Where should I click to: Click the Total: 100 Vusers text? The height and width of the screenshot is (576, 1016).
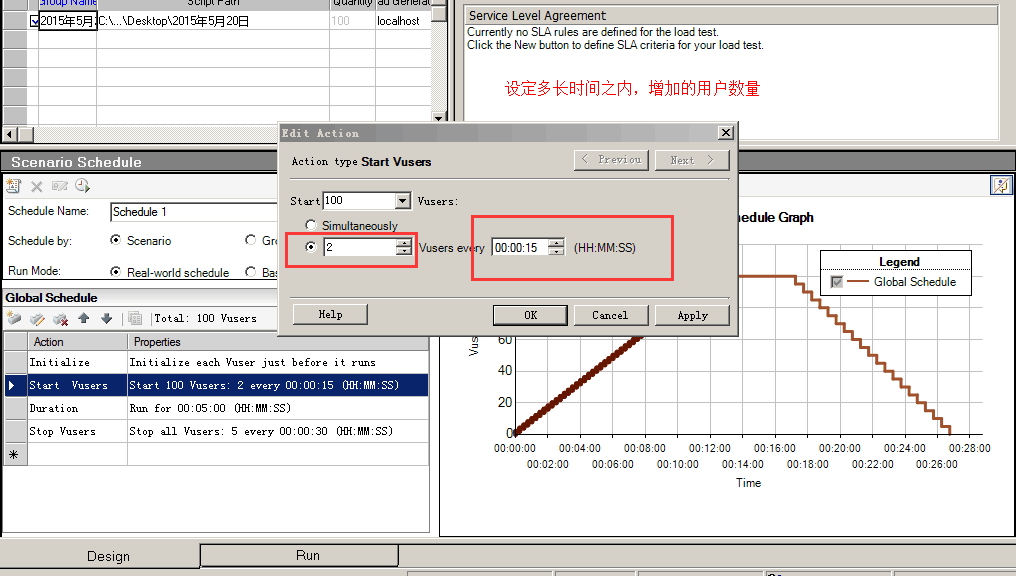point(205,318)
